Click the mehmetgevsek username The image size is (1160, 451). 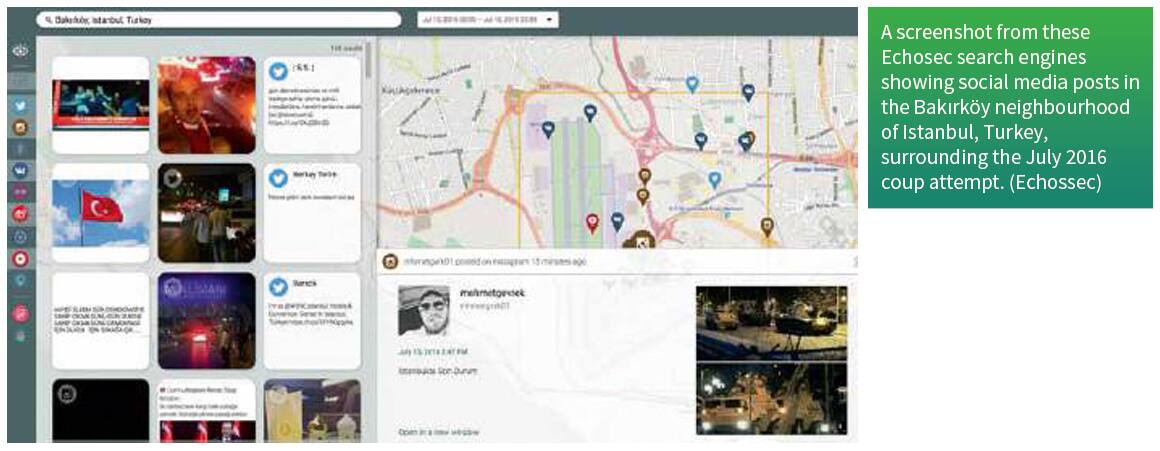(x=492, y=293)
